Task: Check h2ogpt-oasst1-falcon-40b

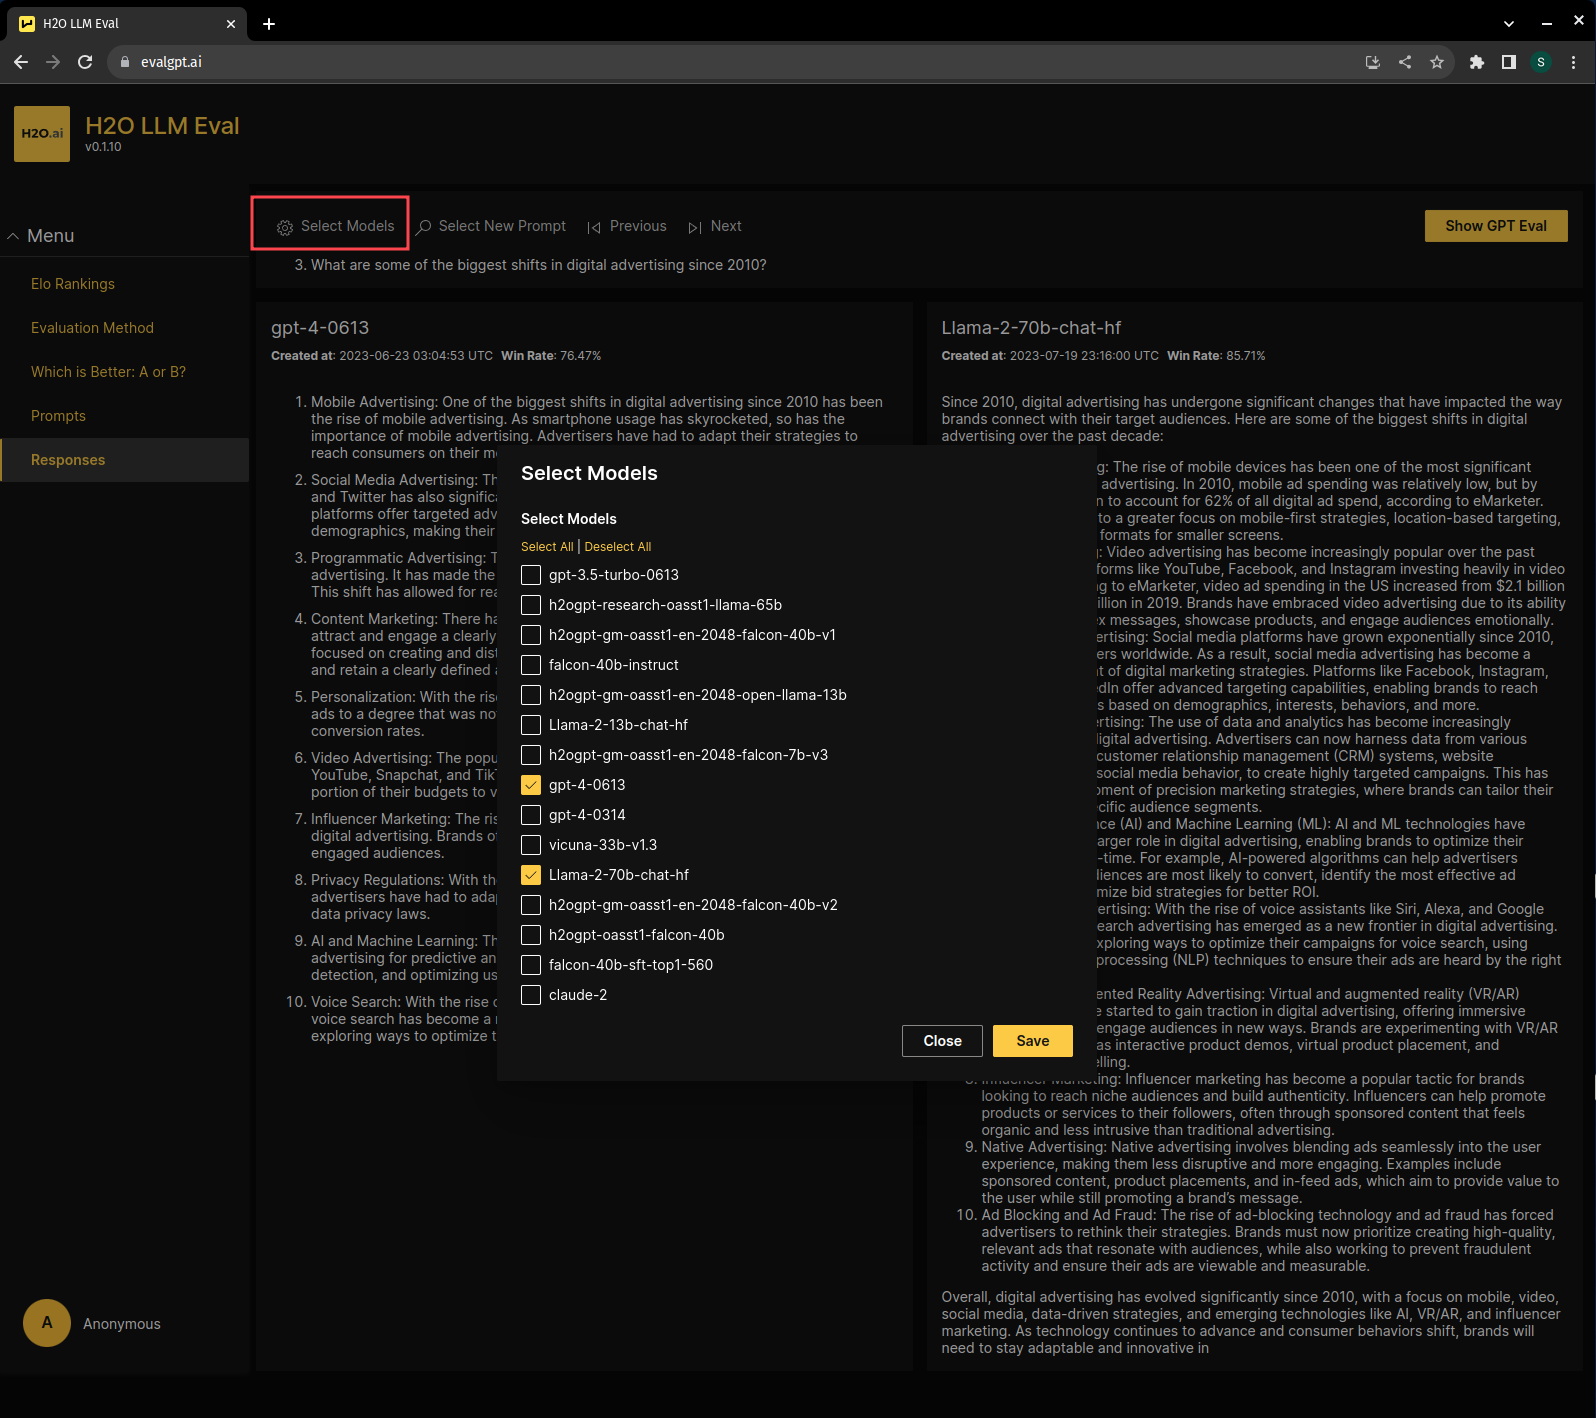Action: (x=531, y=935)
